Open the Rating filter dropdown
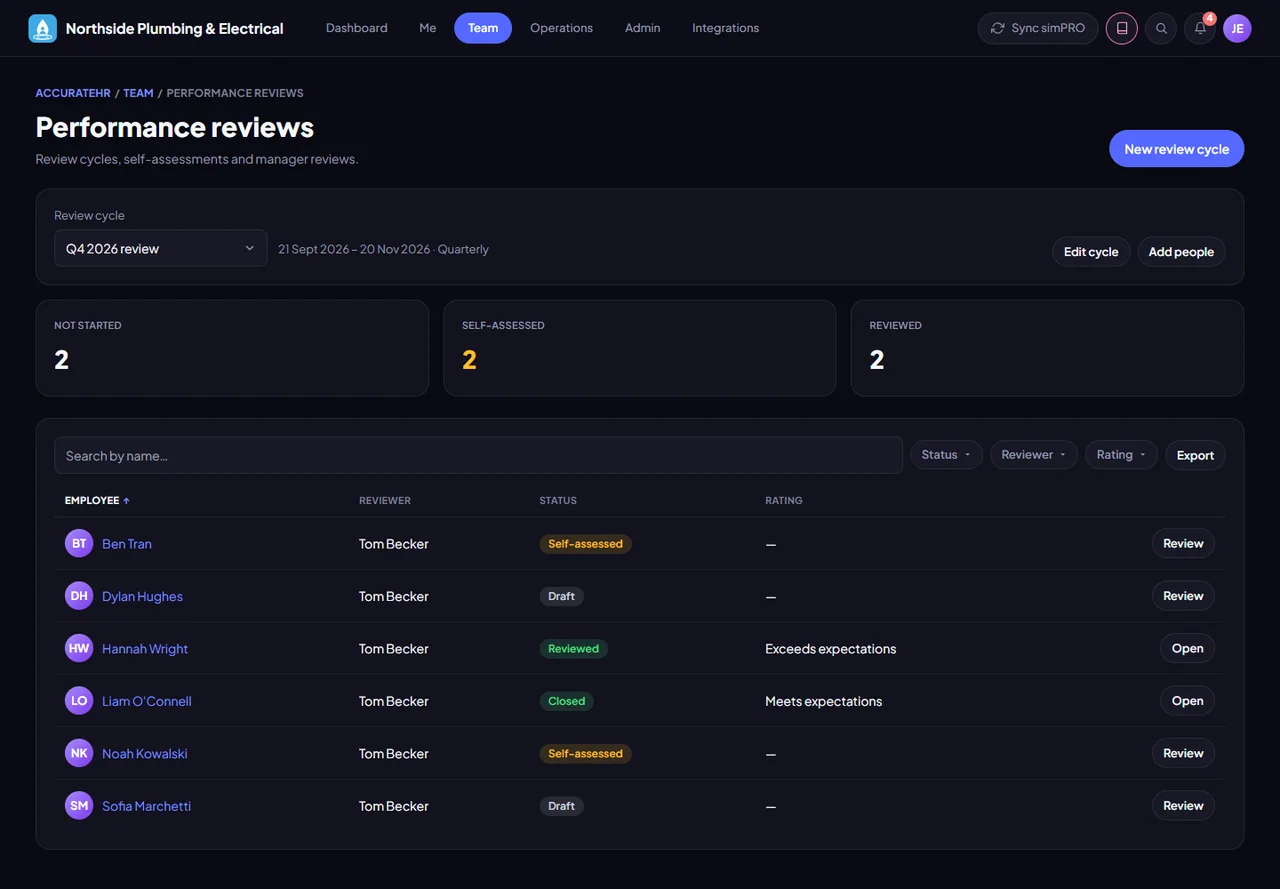This screenshot has width=1280, height=889. [1121, 455]
